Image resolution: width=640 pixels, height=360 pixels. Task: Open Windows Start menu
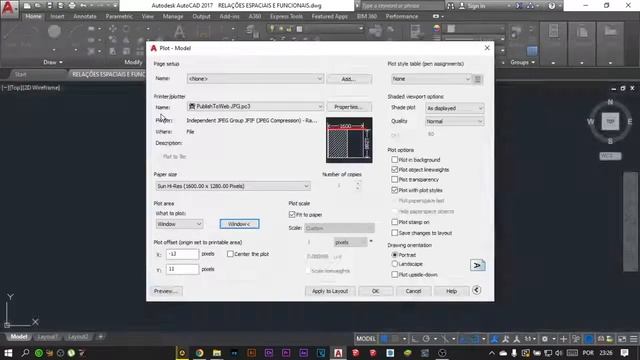click(8, 353)
